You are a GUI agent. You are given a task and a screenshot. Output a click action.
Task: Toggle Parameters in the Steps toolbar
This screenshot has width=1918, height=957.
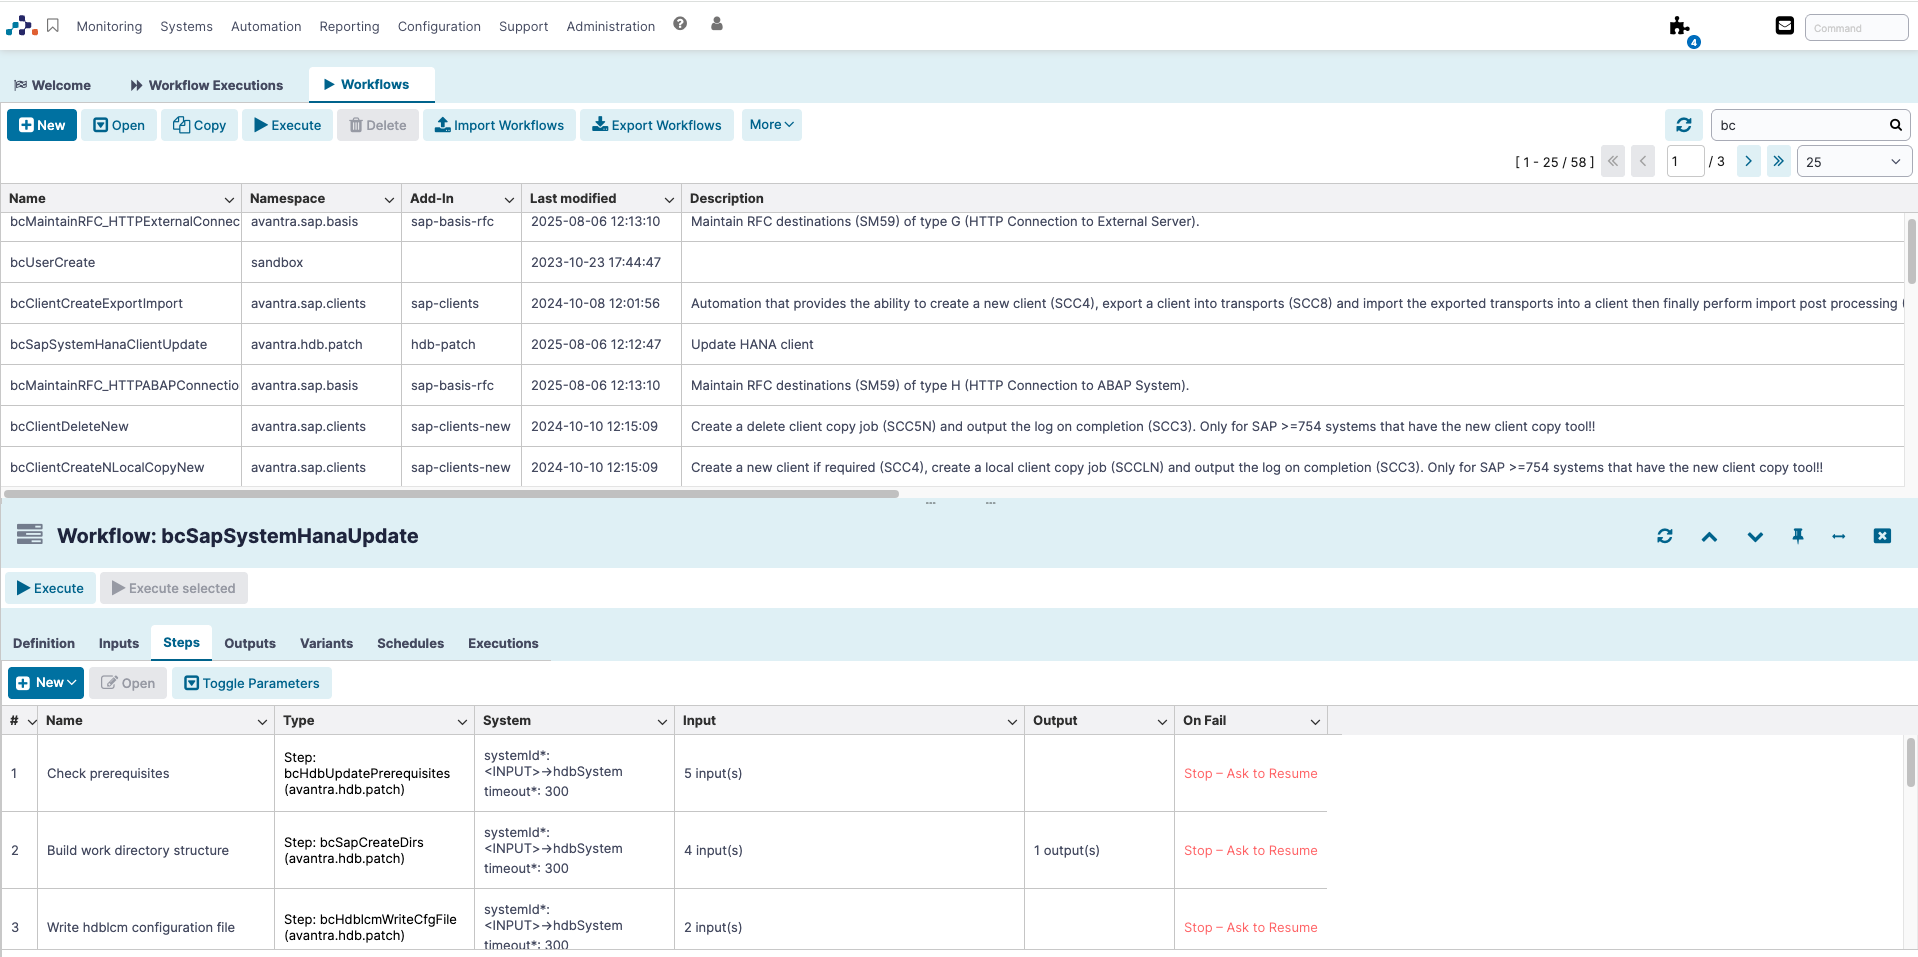point(252,682)
